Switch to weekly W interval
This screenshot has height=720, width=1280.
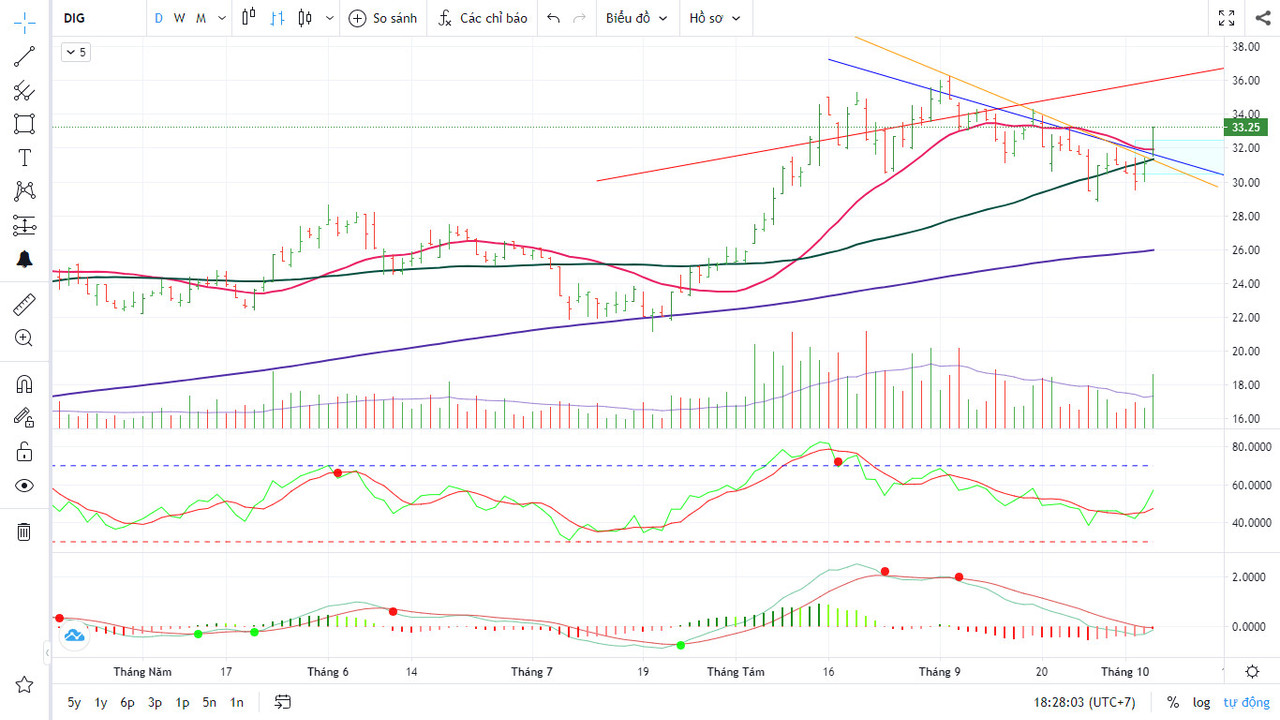[x=179, y=18]
